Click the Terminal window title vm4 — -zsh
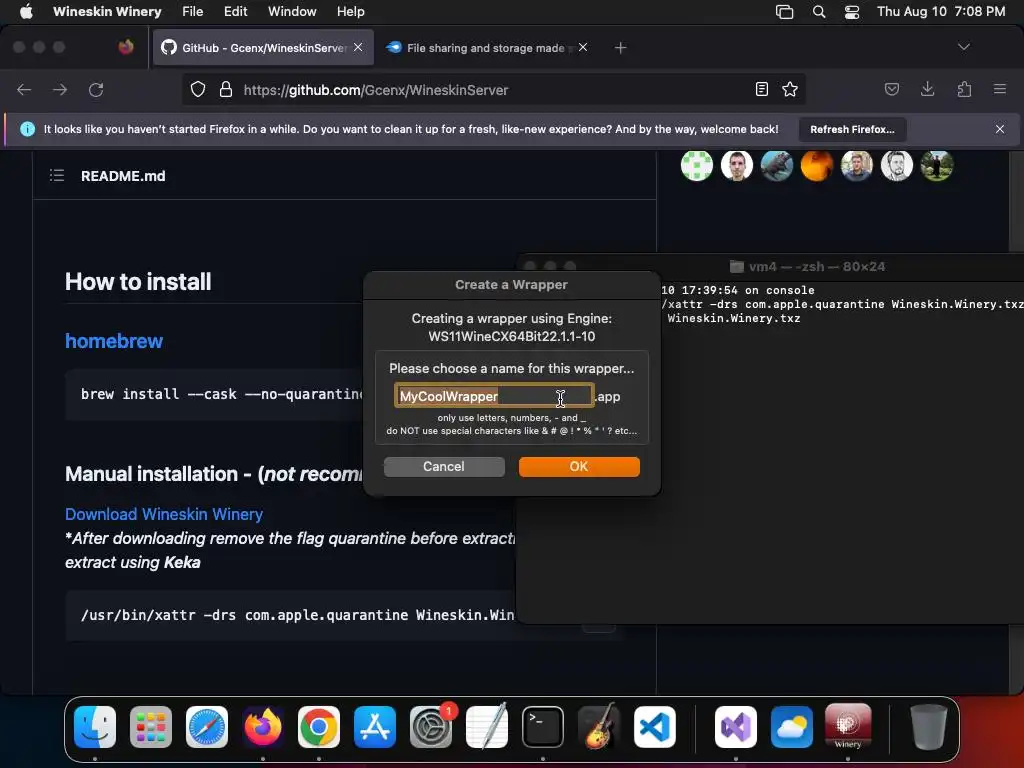 (817, 266)
